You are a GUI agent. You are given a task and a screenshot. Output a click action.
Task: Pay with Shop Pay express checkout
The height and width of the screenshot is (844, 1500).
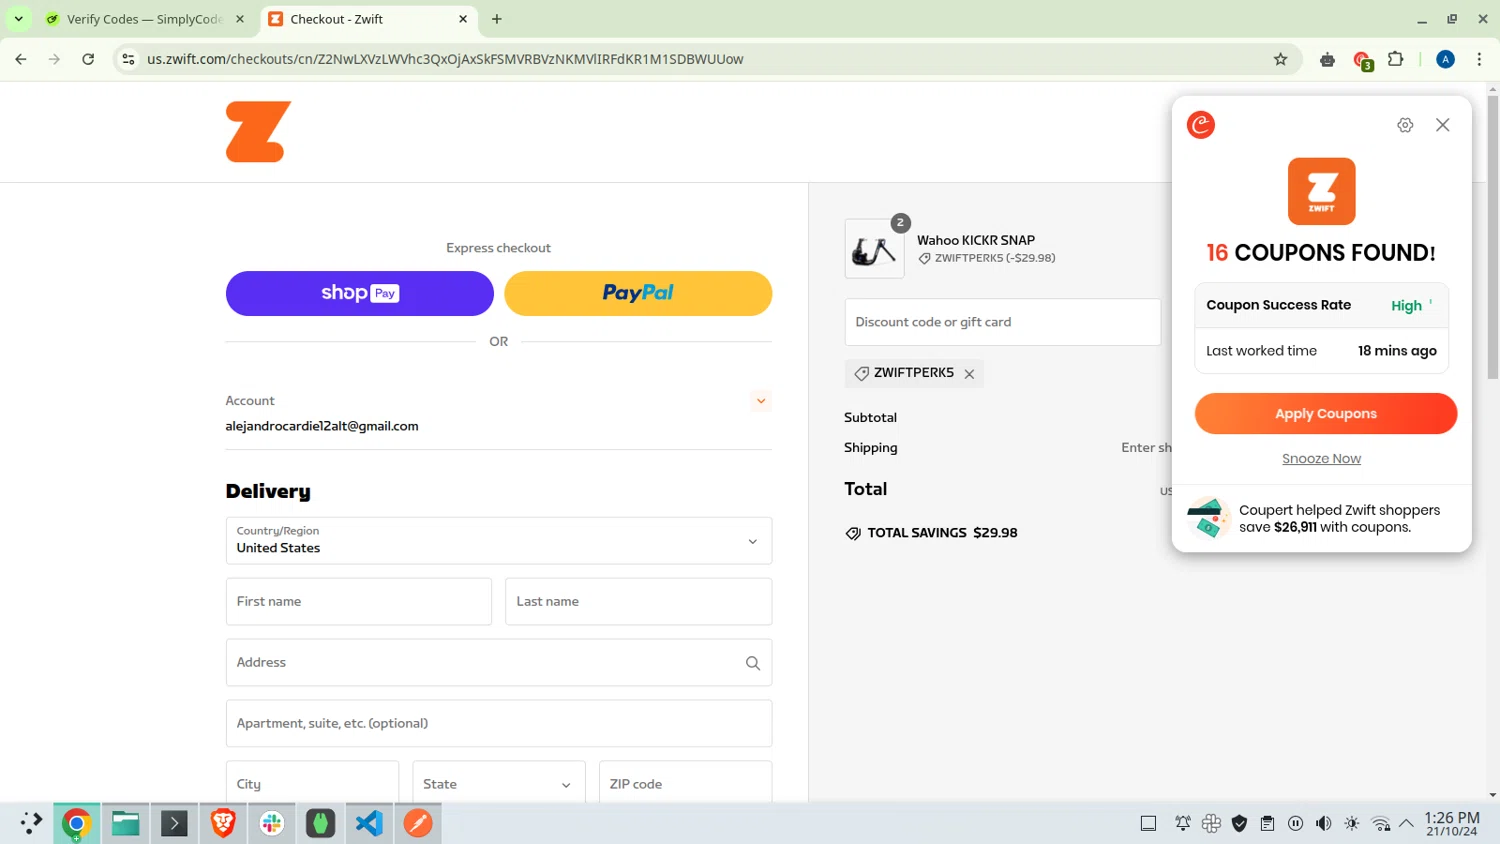coord(360,293)
